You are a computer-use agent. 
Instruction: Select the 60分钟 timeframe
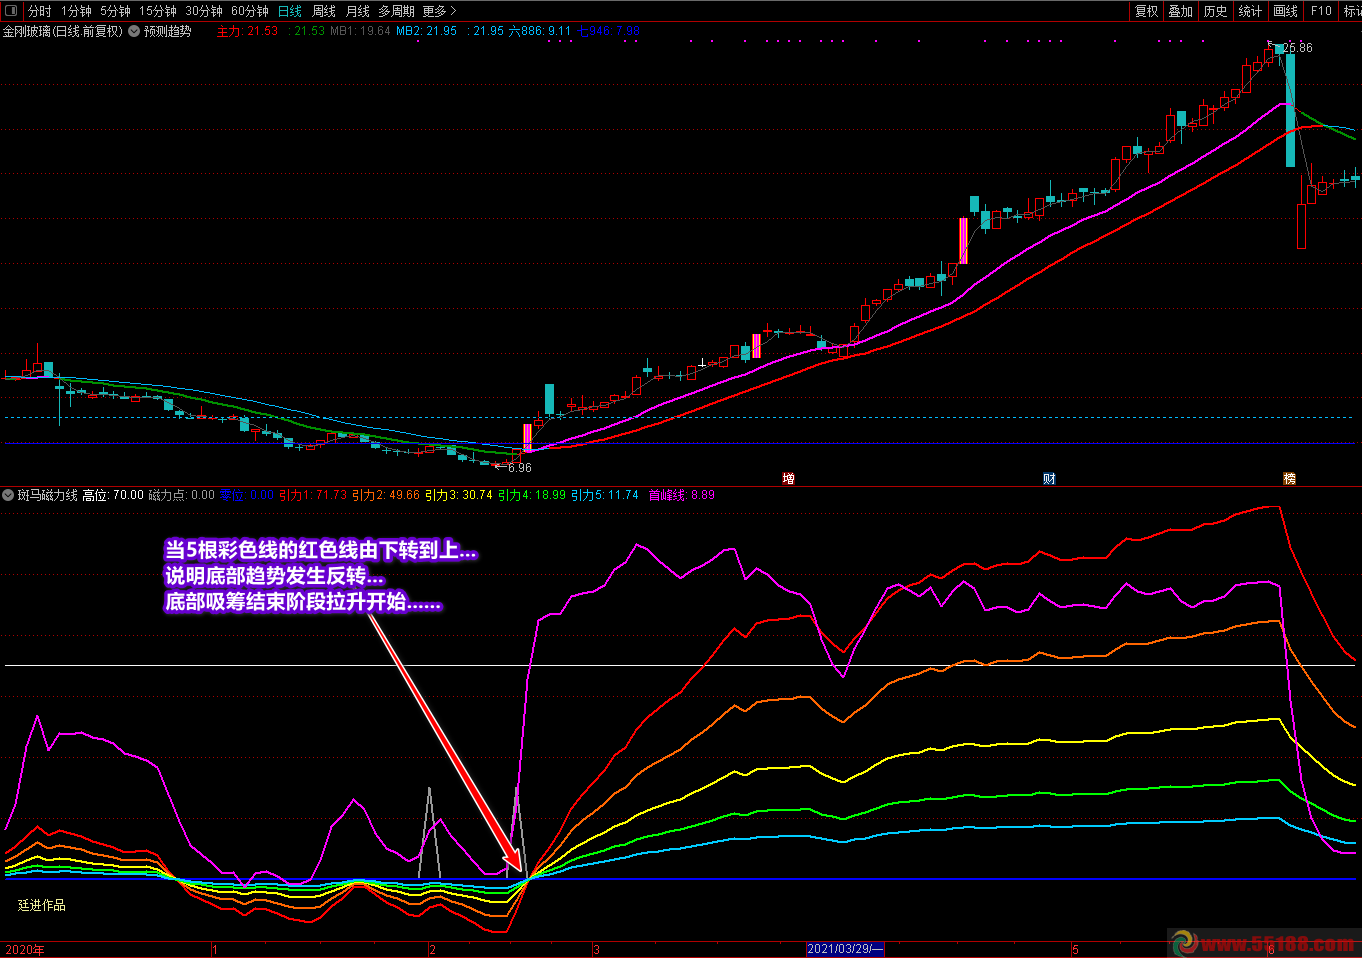[250, 11]
